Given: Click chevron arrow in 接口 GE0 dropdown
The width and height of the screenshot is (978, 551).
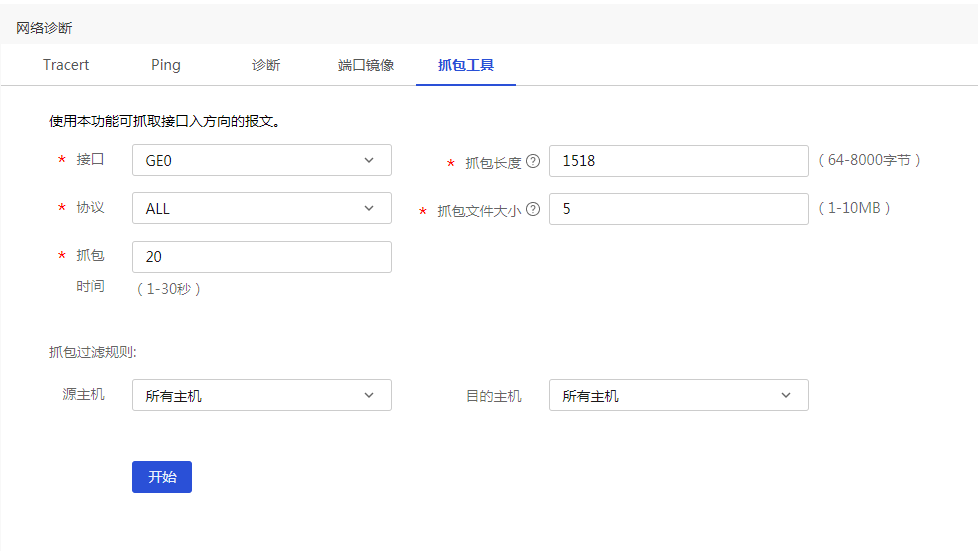Looking at the screenshot, I should [369, 160].
